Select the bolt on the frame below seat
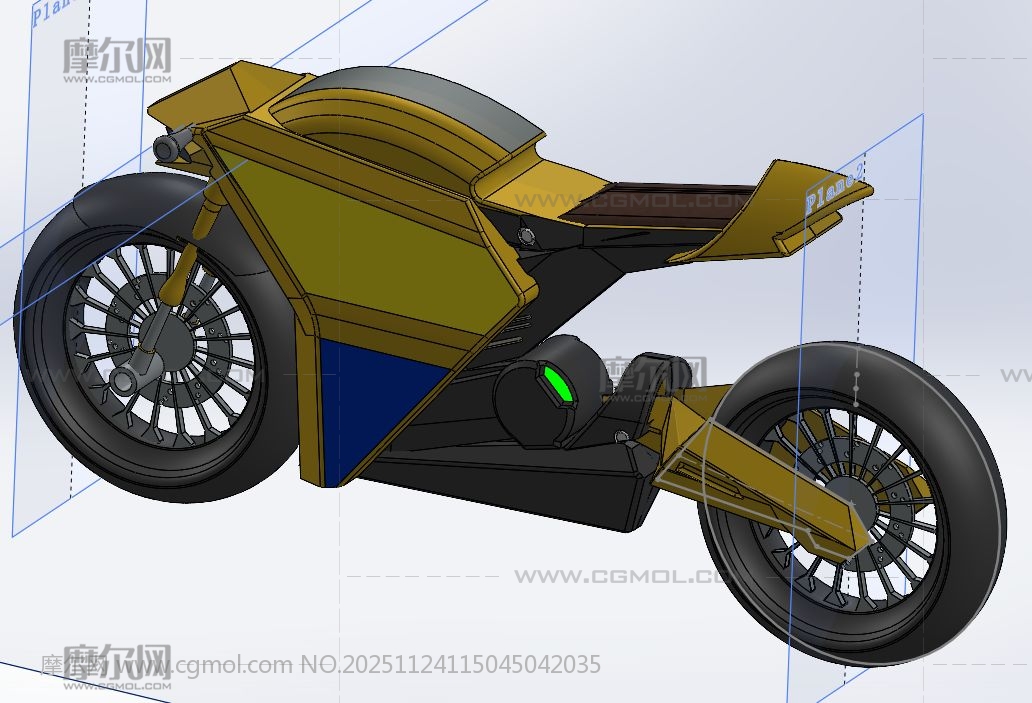Image resolution: width=1032 pixels, height=703 pixels. tap(526, 235)
